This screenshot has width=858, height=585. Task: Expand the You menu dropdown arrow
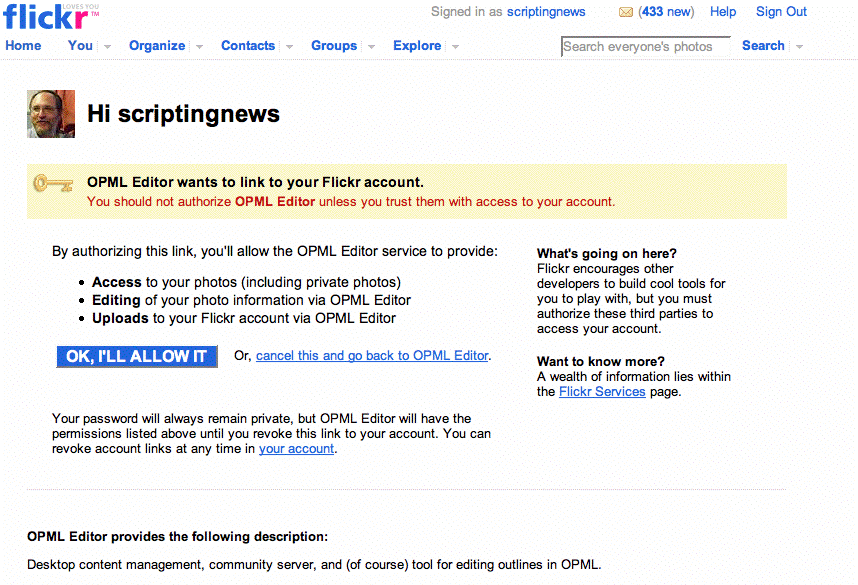point(107,47)
